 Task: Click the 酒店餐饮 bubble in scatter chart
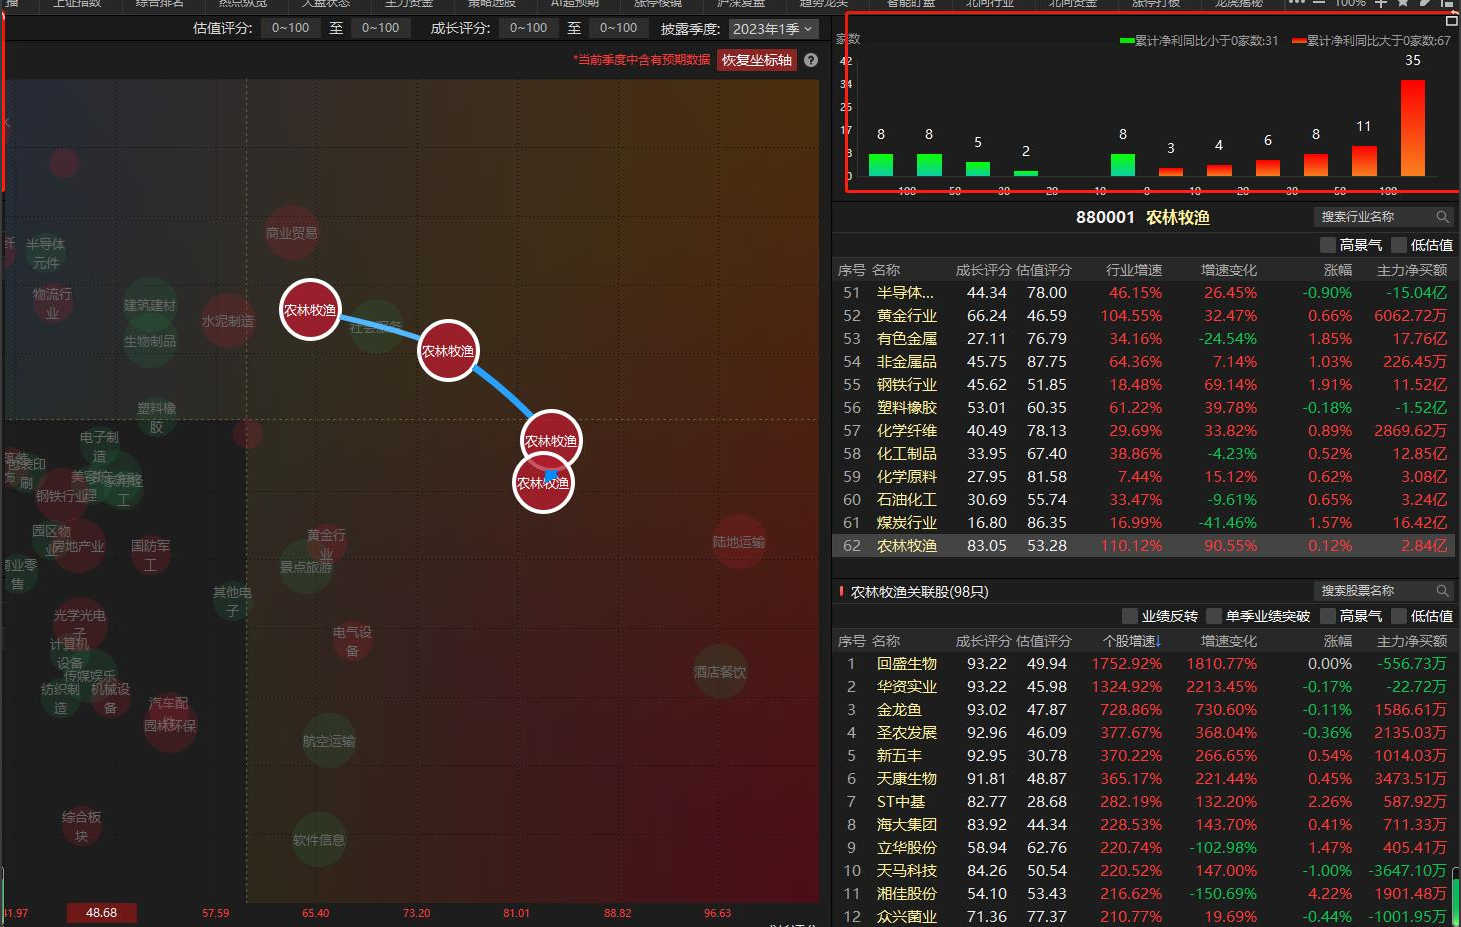click(720, 673)
